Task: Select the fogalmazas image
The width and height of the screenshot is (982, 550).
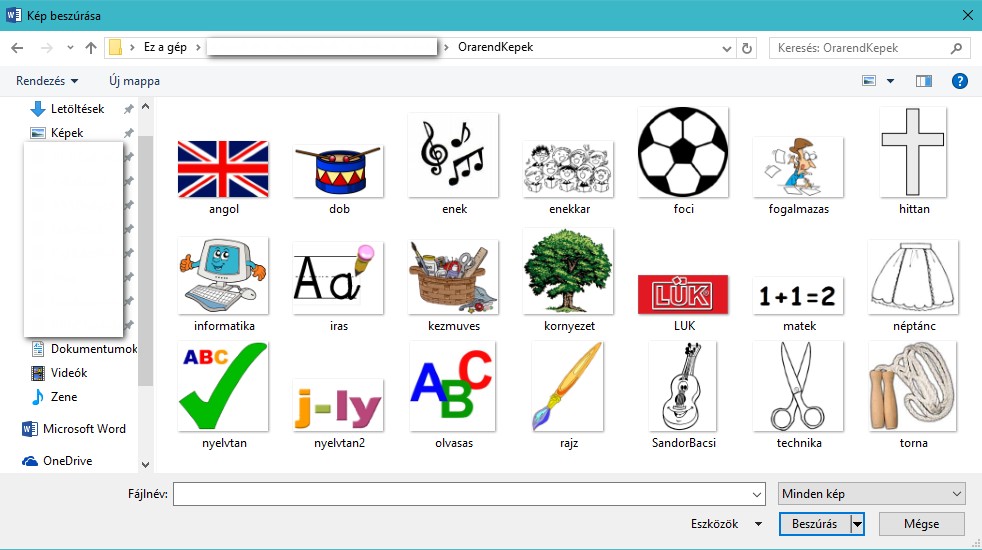Action: coord(799,167)
